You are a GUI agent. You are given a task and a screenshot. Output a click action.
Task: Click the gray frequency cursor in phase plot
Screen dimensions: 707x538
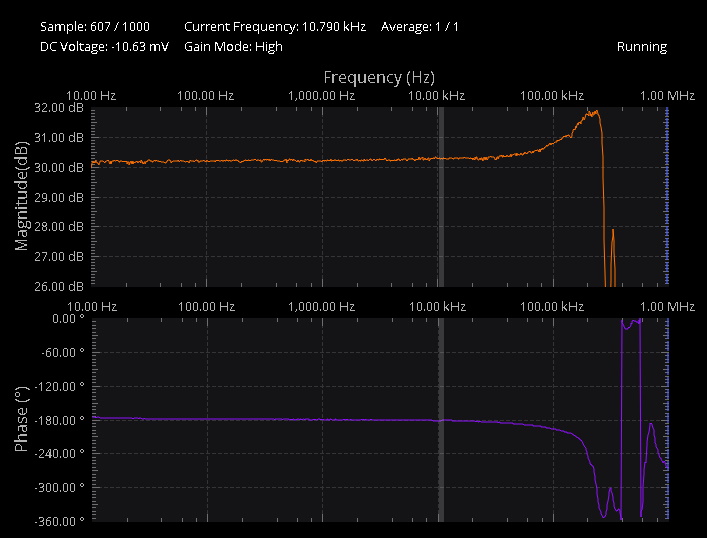tap(440, 420)
